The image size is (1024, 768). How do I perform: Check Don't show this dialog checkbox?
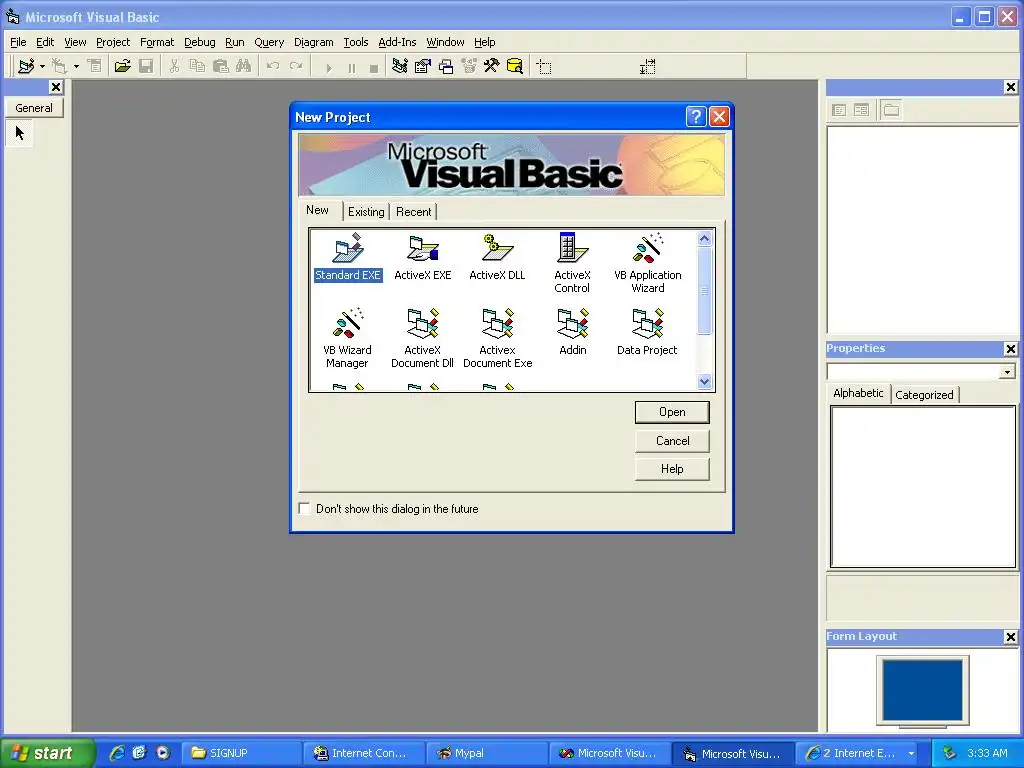[304, 508]
